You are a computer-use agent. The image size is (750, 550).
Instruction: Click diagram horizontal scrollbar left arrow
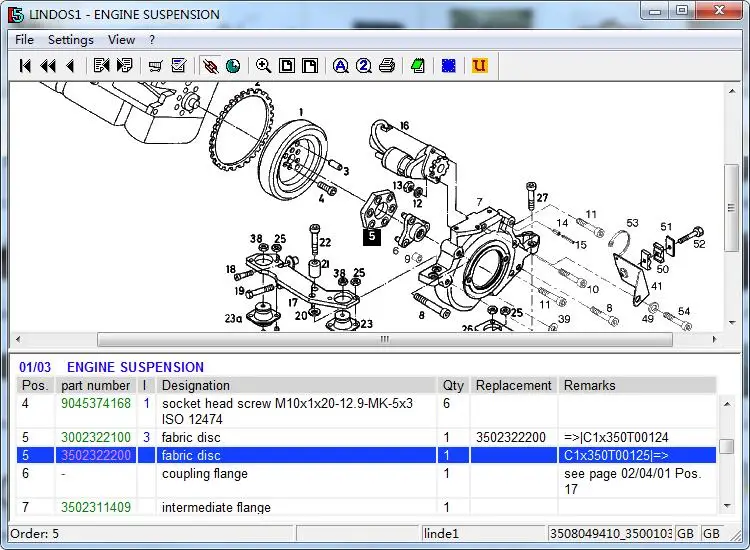[18, 339]
